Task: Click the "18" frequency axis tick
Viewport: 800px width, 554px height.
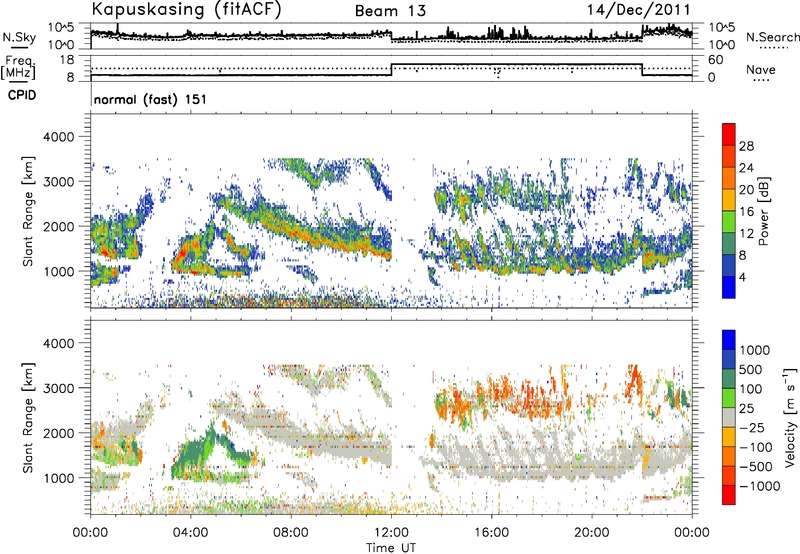Action: (67, 60)
